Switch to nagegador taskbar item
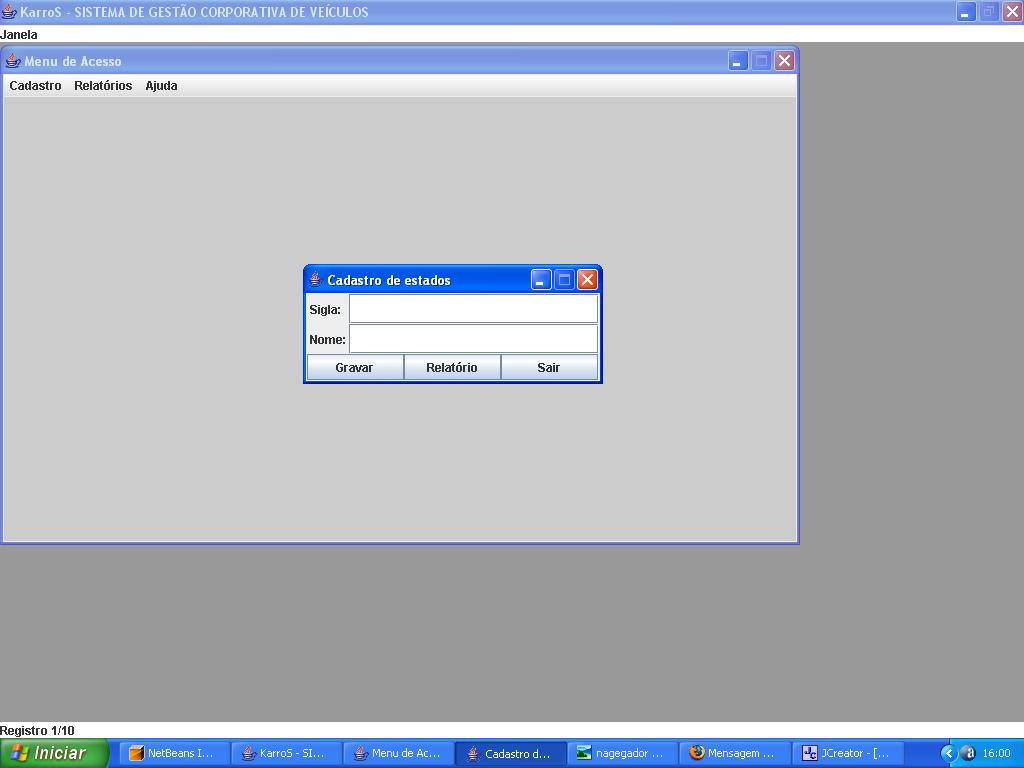 (x=622, y=753)
